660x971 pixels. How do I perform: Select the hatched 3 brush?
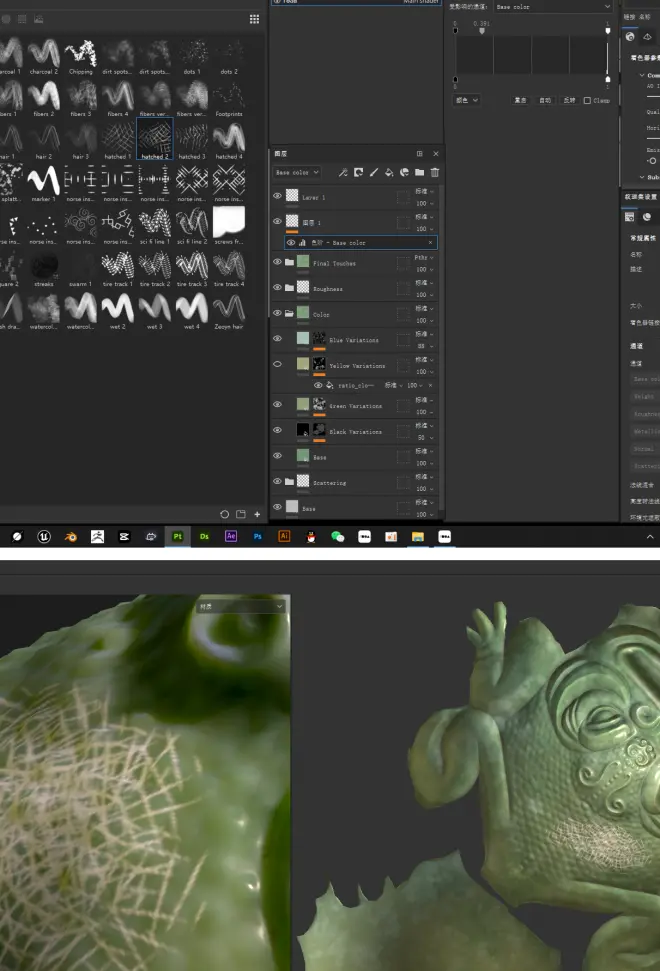(192, 141)
